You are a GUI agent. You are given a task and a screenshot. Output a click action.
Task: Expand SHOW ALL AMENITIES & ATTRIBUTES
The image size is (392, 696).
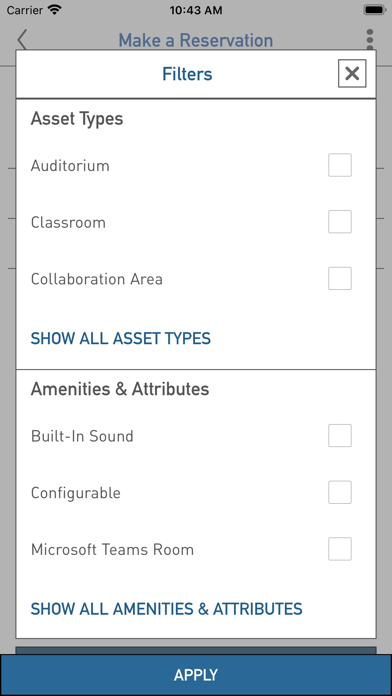(x=166, y=609)
